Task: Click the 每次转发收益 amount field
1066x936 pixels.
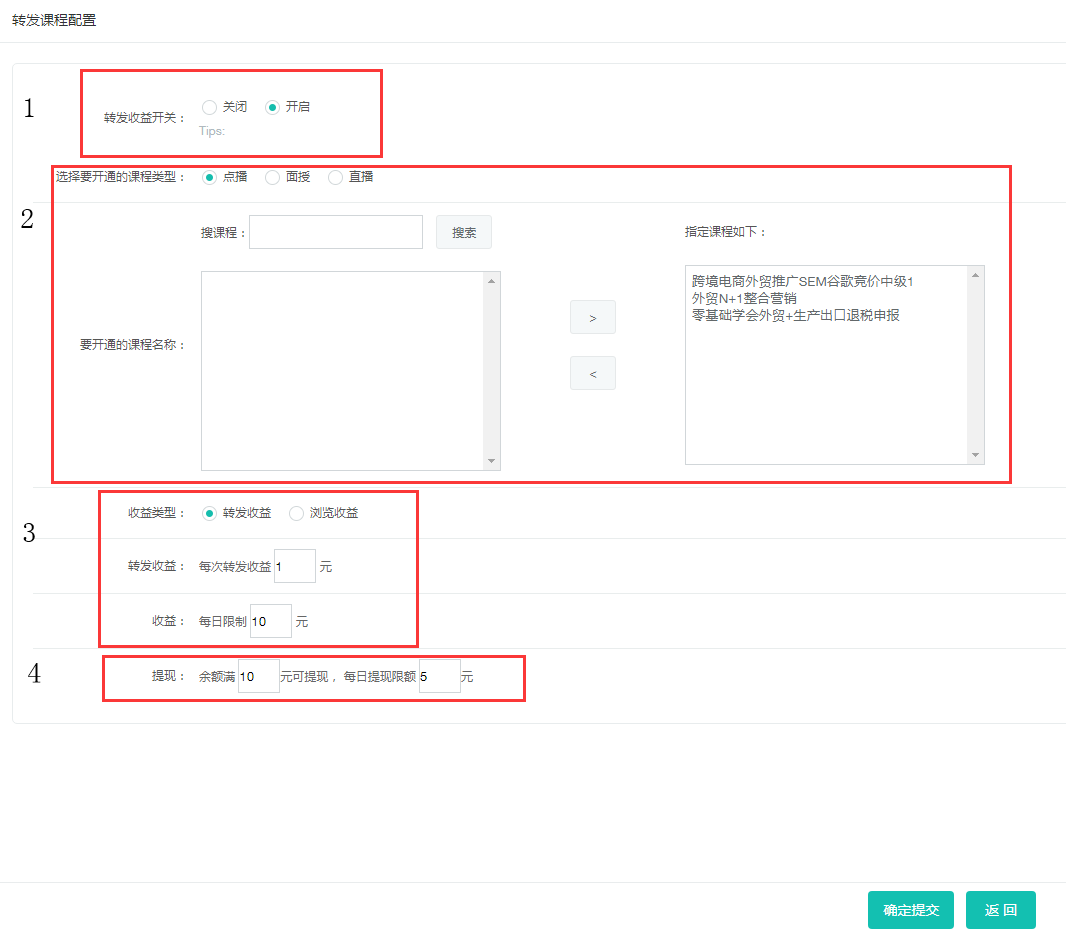Action: (x=295, y=567)
